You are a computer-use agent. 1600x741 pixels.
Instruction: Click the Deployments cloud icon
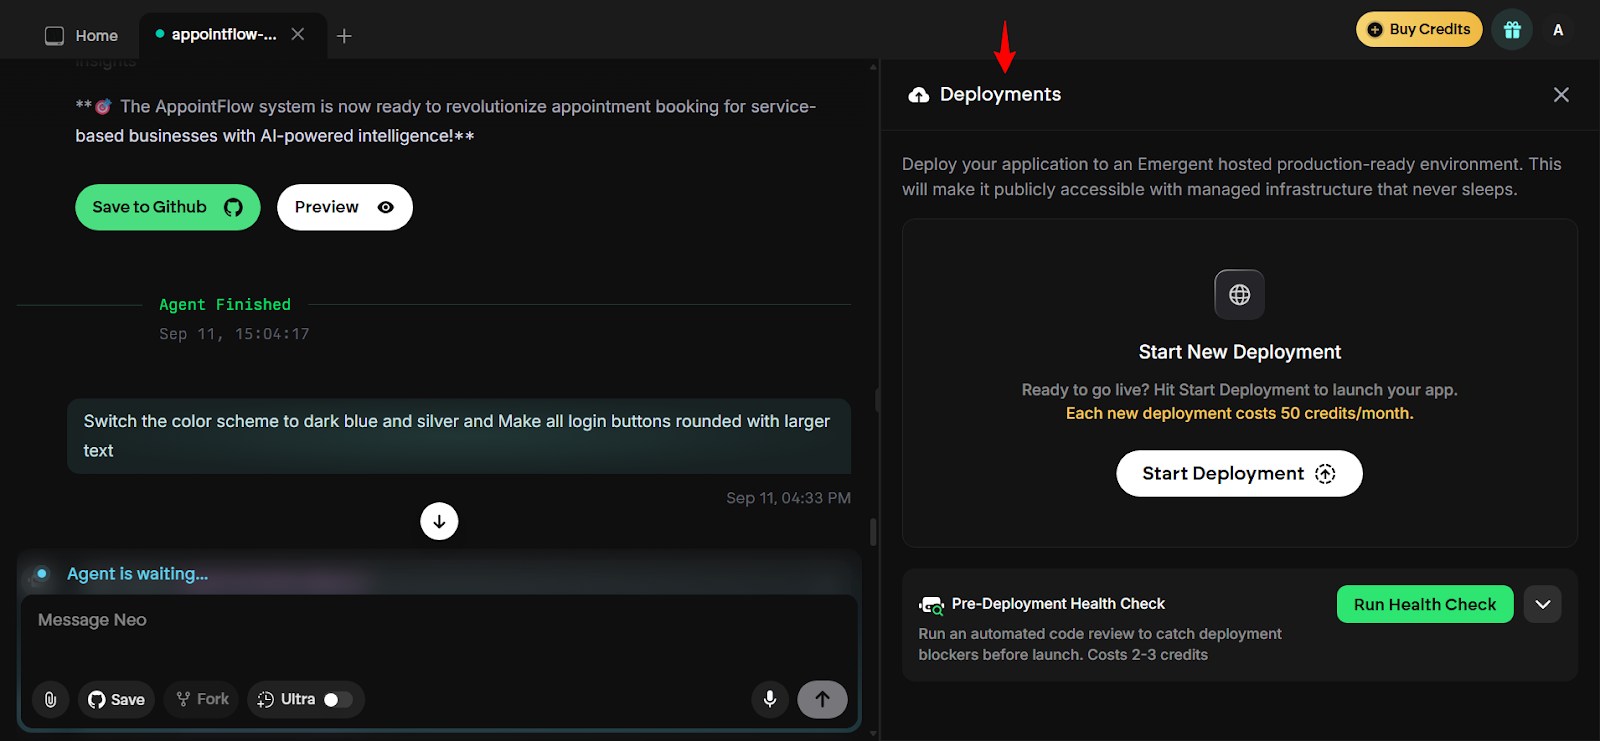click(x=919, y=95)
